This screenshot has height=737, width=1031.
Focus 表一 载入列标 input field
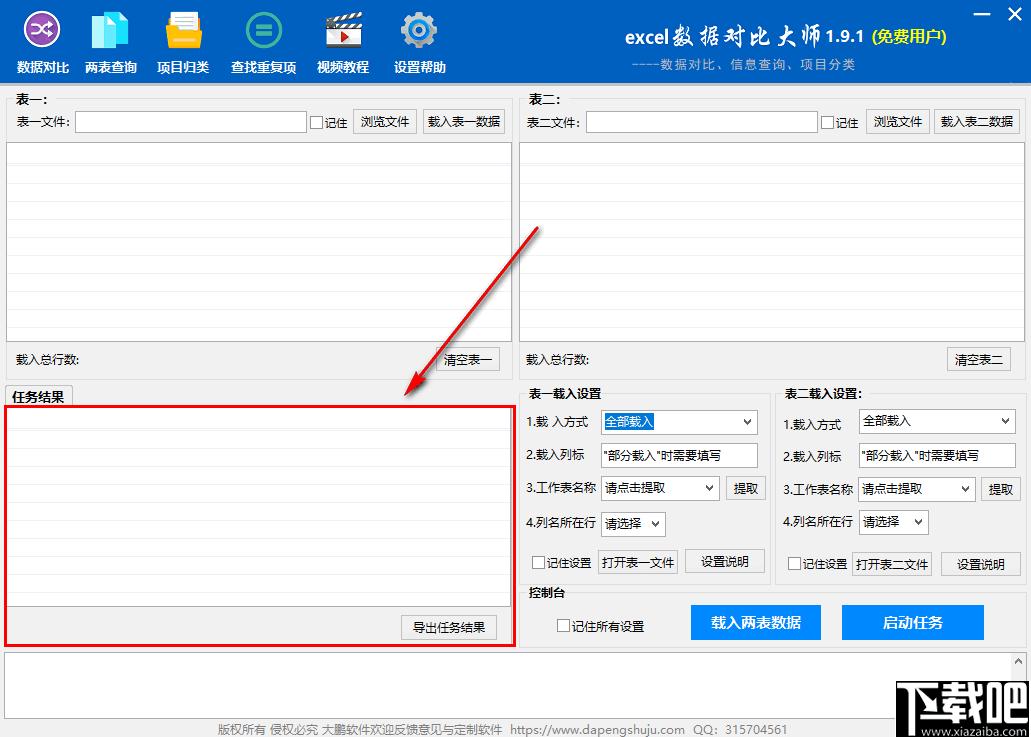point(679,456)
